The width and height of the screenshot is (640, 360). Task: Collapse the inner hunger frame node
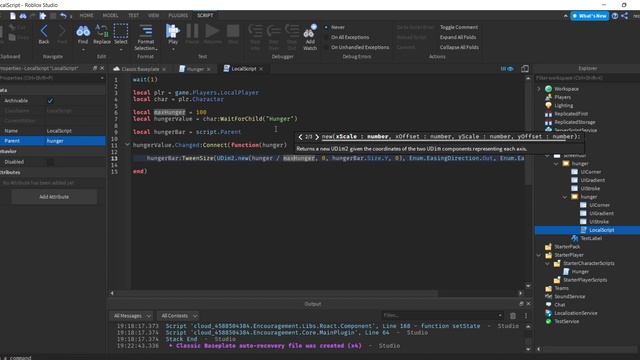565,197
